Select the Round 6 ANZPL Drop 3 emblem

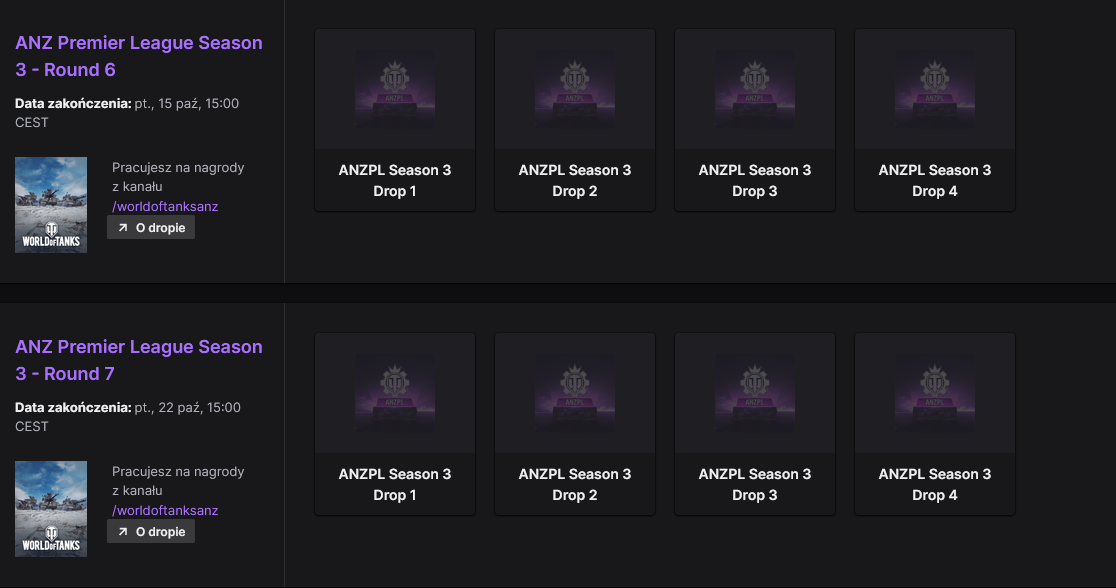click(x=755, y=89)
